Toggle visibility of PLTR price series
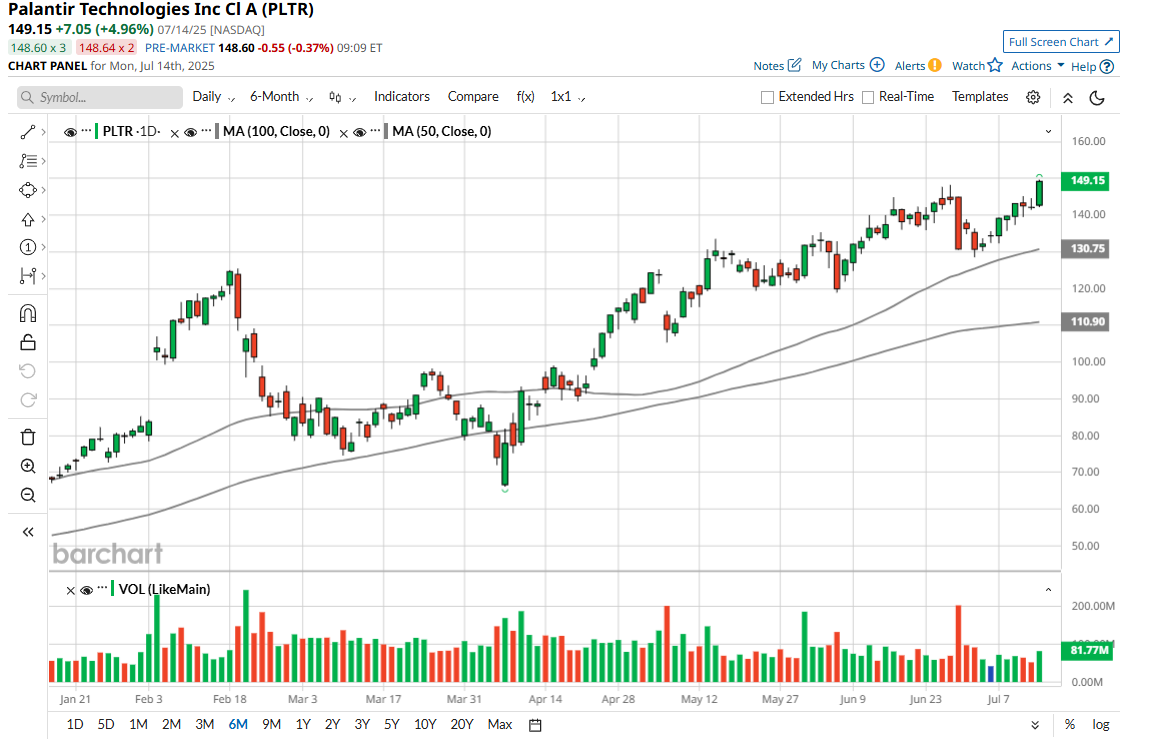 click(70, 132)
